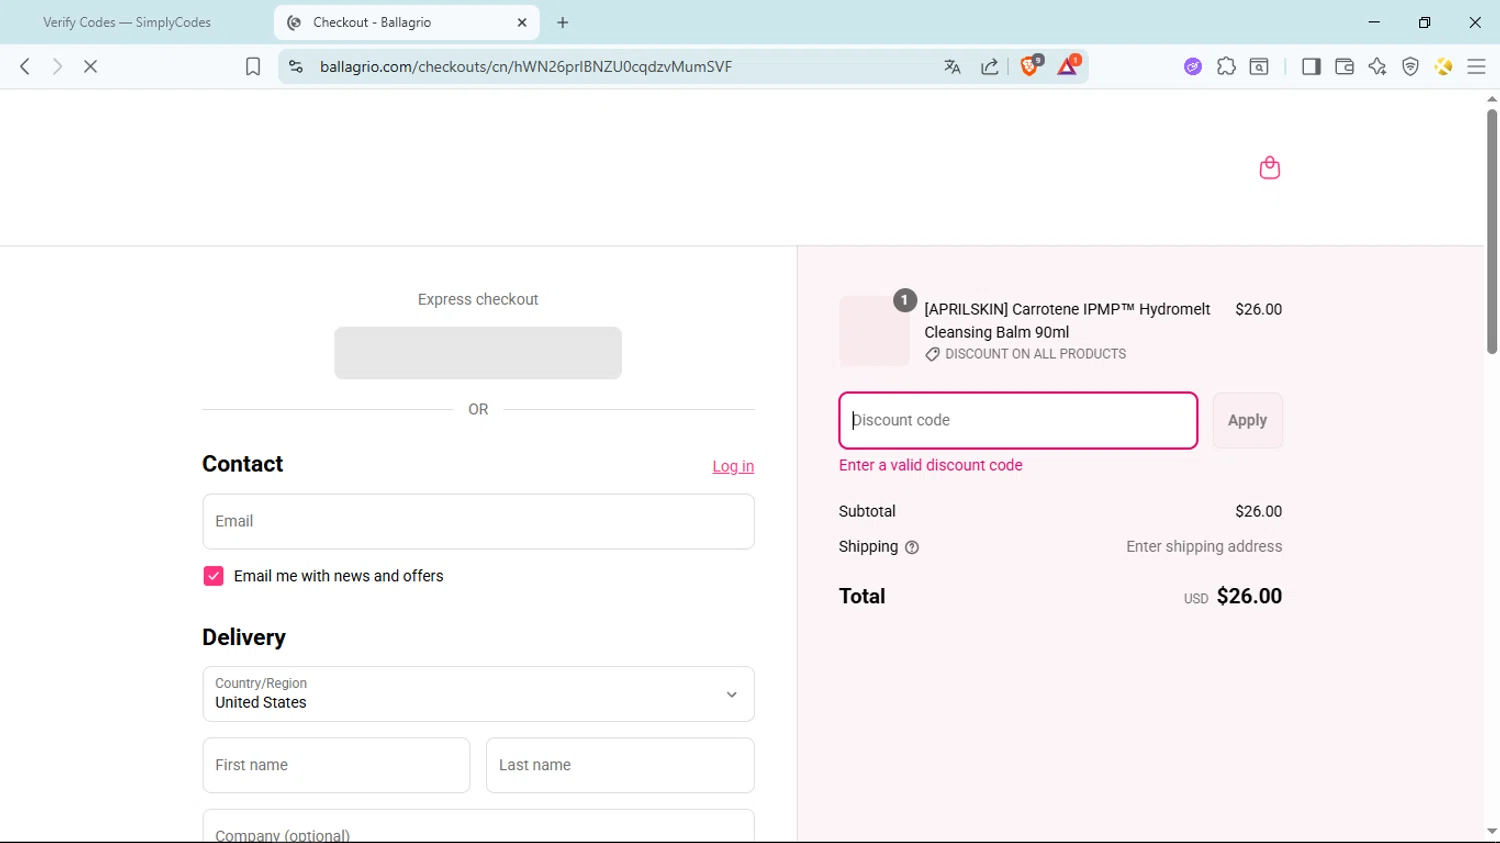Click the Shipping help question icon
1500x843 pixels.
[x=912, y=547]
